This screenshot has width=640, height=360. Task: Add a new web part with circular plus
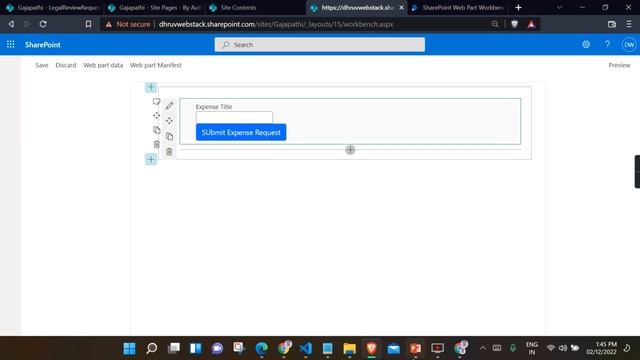coord(350,150)
